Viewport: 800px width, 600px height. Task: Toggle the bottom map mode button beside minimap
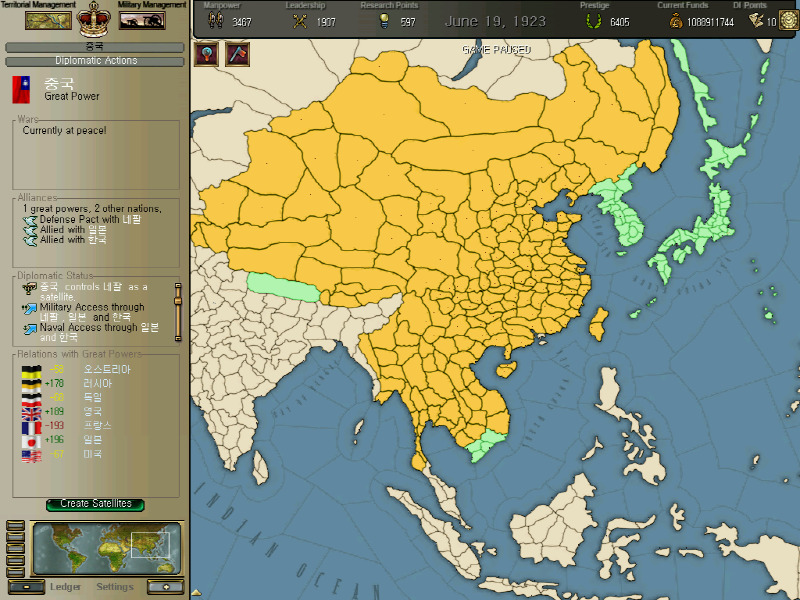[x=15, y=572]
